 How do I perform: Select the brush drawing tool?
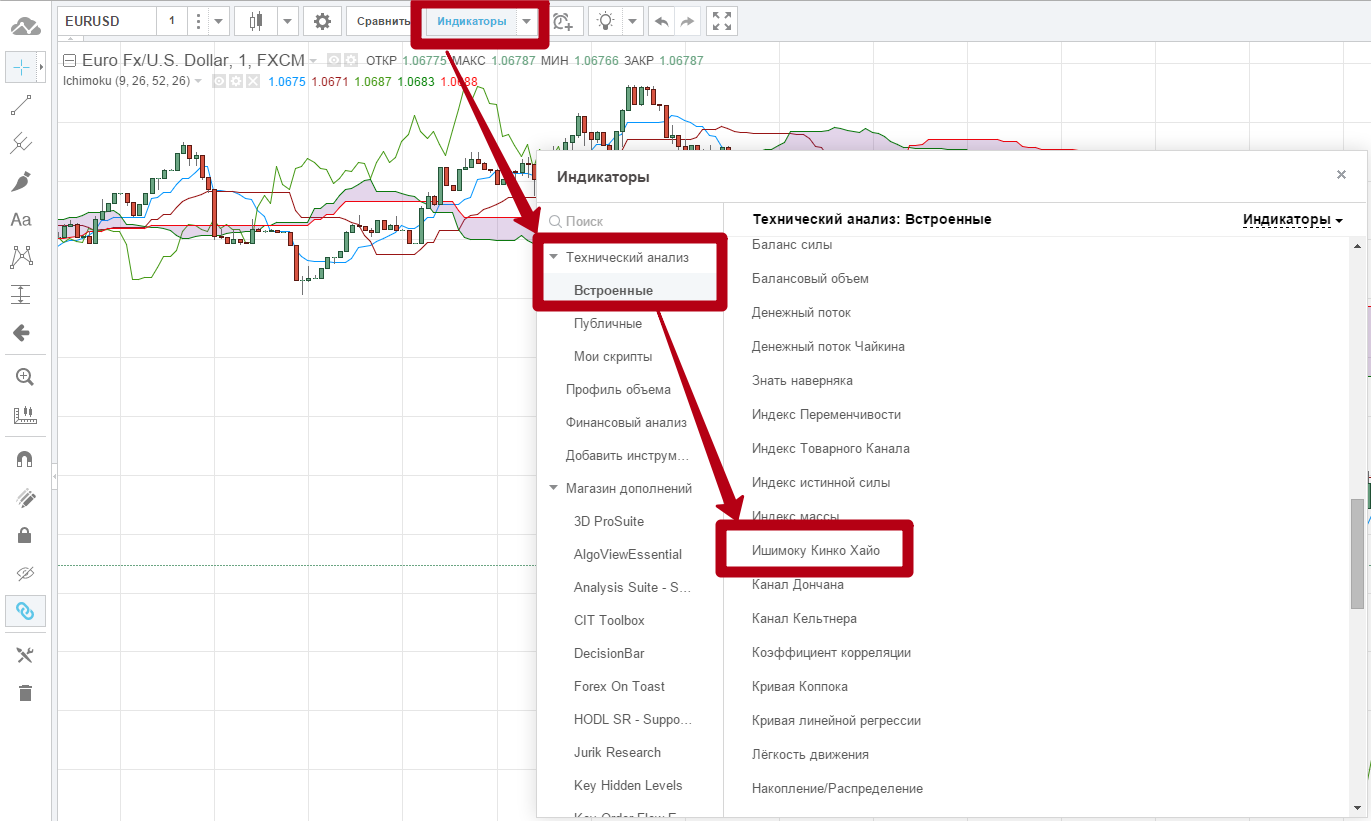[x=21, y=181]
